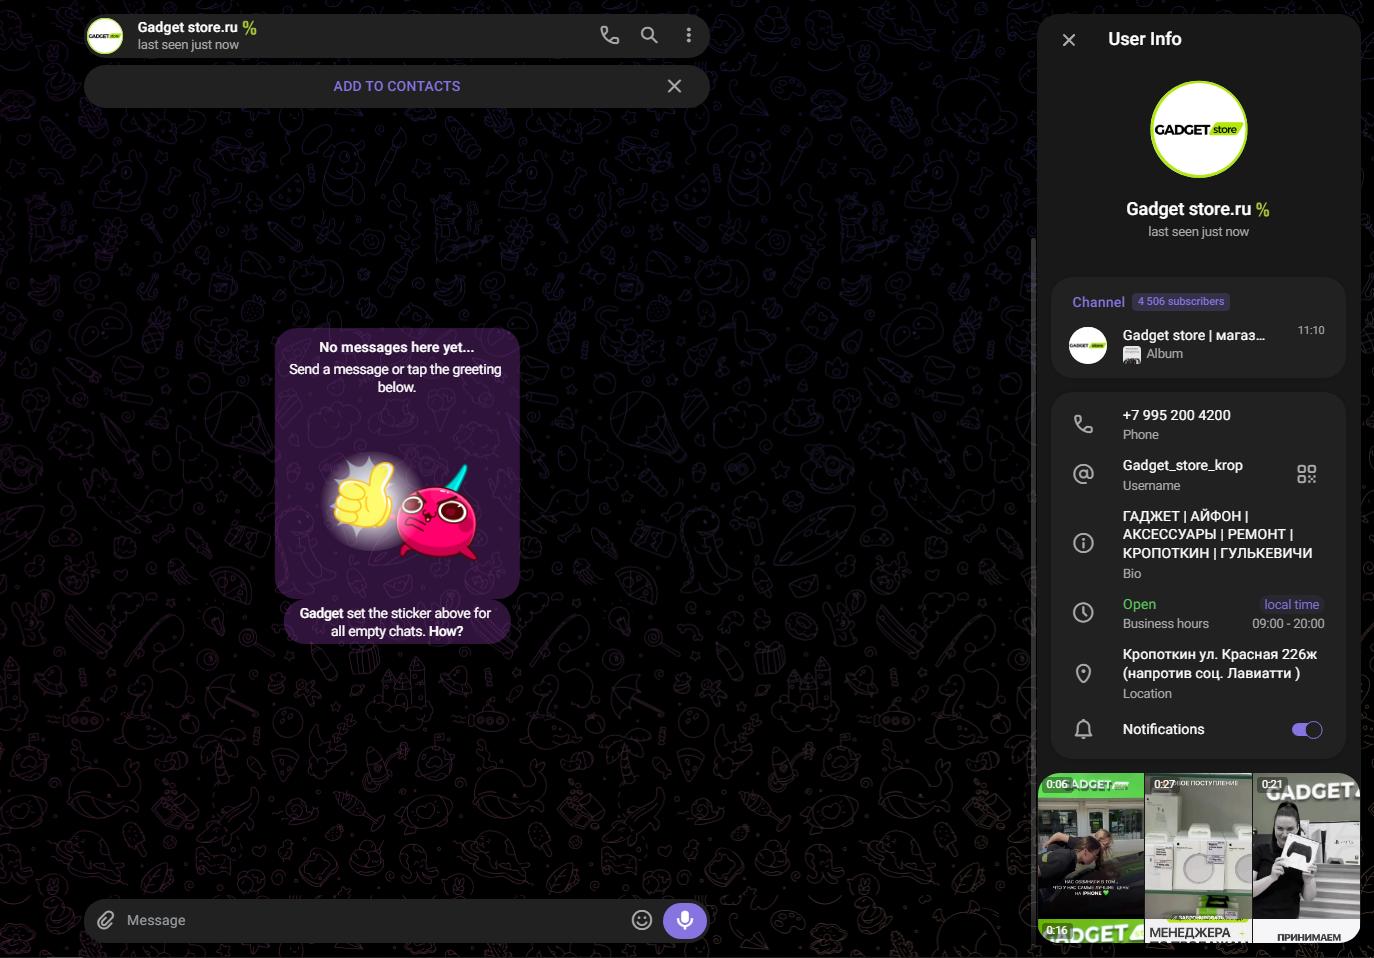Record a voice message with microphone button

point(685,920)
